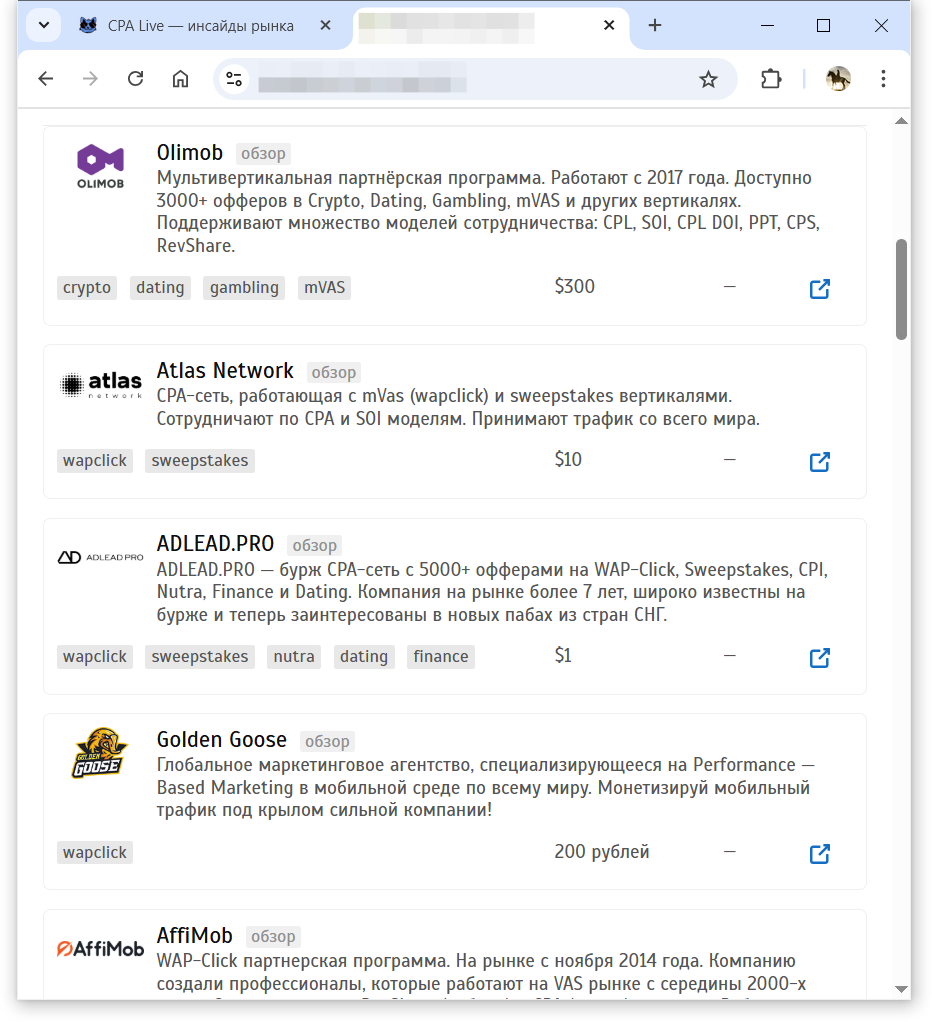This screenshot has width=932, height=1022.
Task: Select Atlas Network wapclick tag
Action: tap(95, 461)
